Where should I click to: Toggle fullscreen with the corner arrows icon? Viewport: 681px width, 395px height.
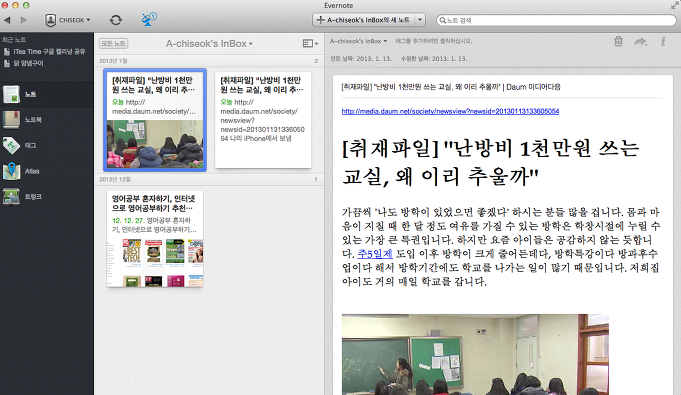[x=674, y=5]
